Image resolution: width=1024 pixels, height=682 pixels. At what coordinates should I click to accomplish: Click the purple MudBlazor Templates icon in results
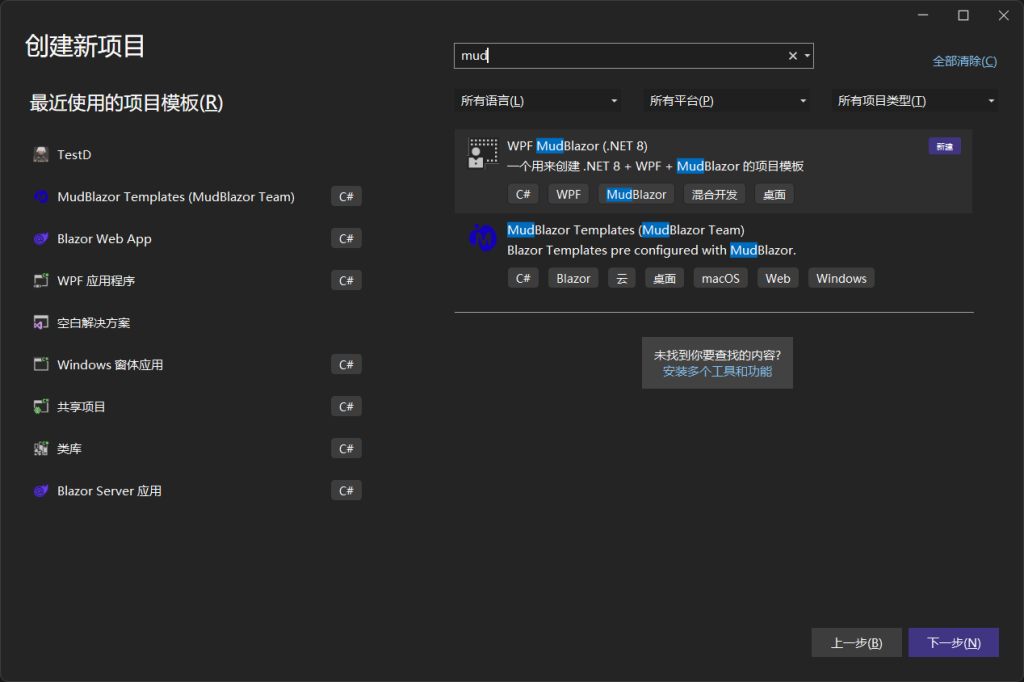tap(483, 238)
